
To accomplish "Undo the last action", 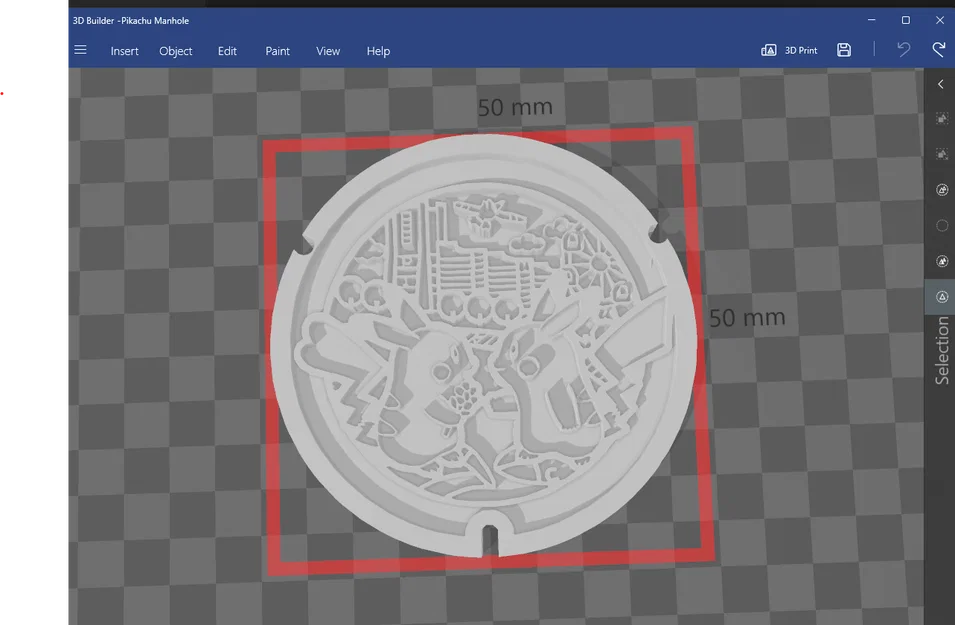I will click(x=904, y=49).
